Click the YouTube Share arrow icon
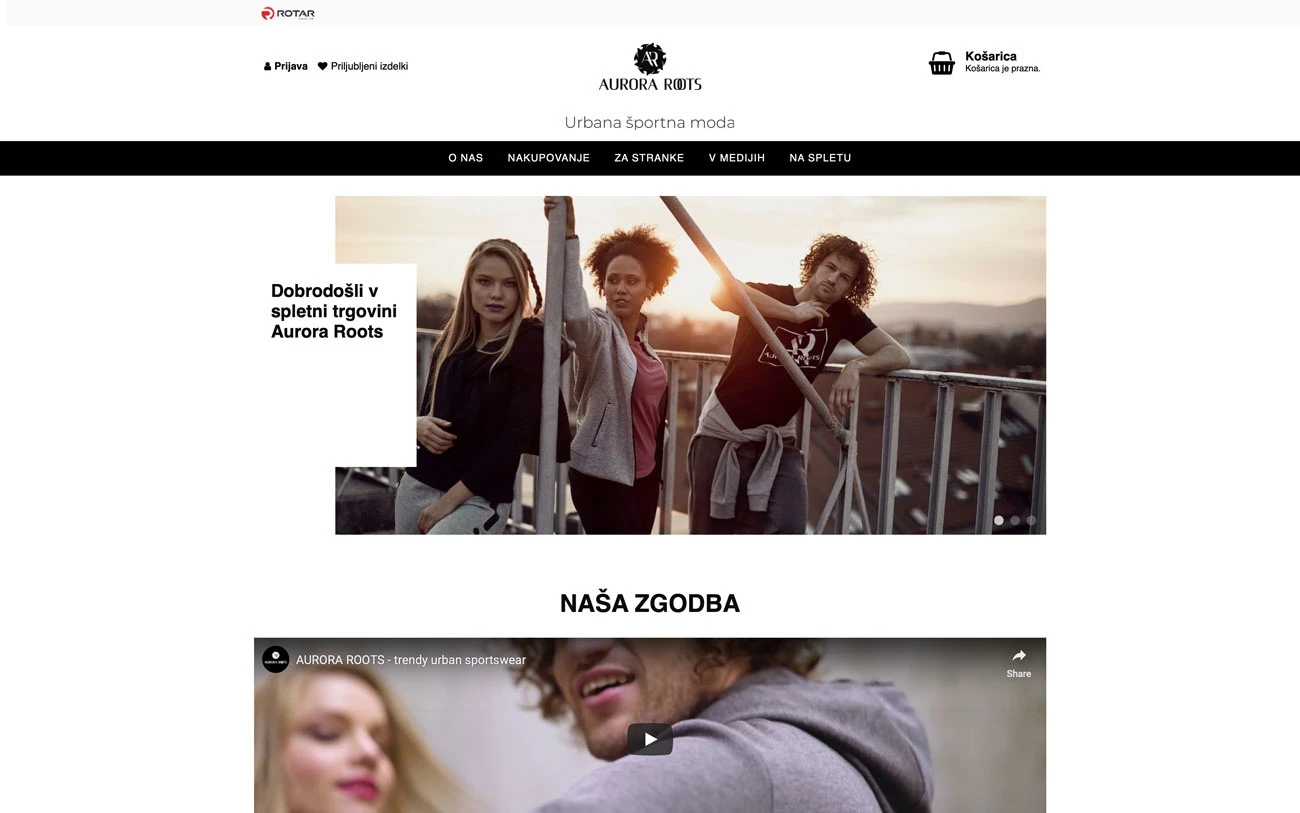 (x=1019, y=656)
